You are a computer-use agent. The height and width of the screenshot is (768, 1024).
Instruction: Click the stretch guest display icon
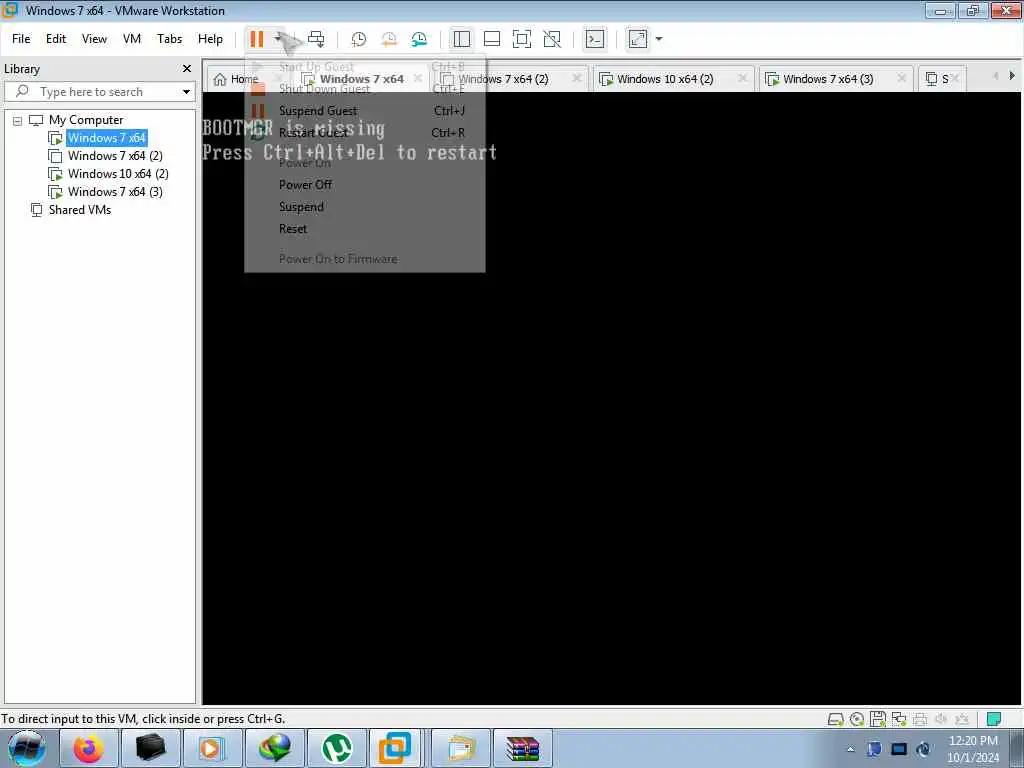(x=638, y=39)
